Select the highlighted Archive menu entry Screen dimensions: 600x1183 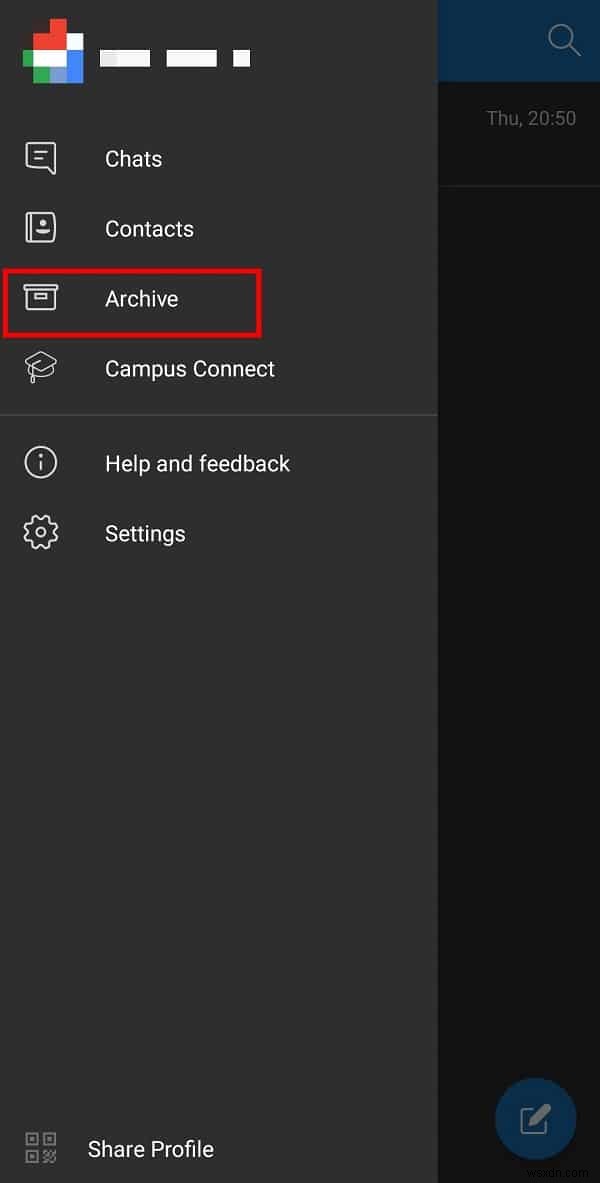point(141,298)
